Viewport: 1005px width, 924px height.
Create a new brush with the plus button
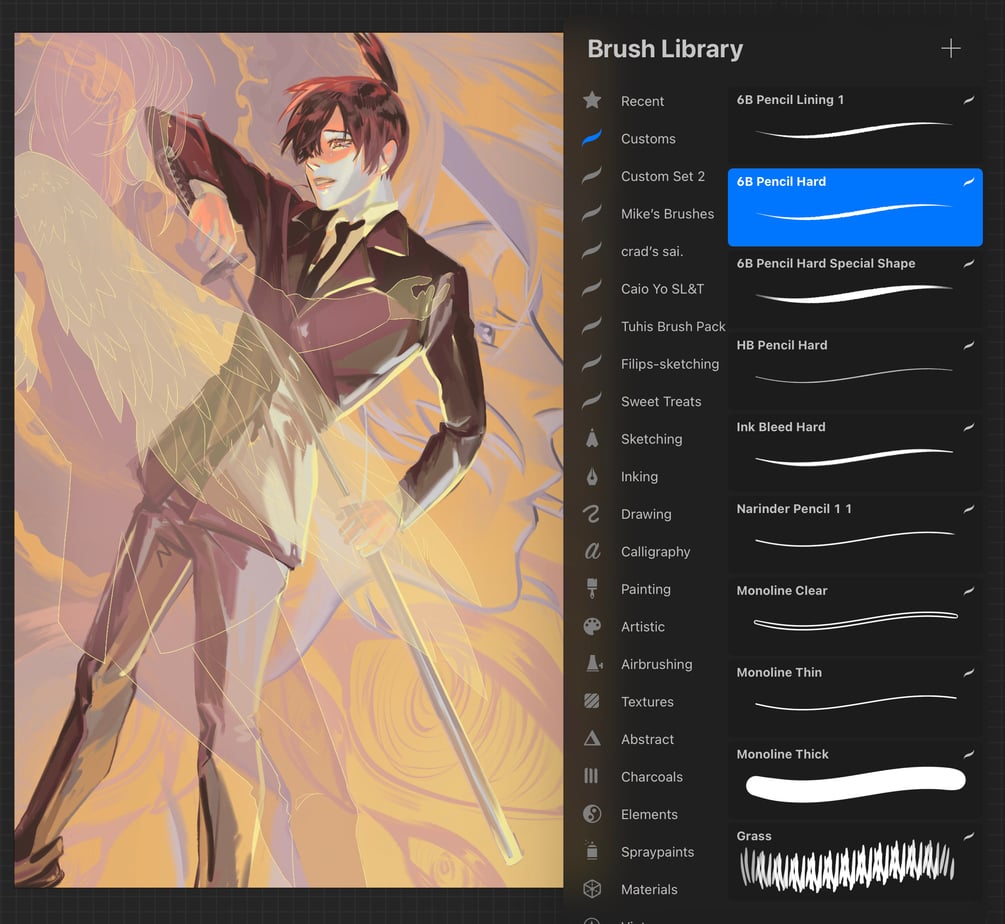(x=950, y=48)
